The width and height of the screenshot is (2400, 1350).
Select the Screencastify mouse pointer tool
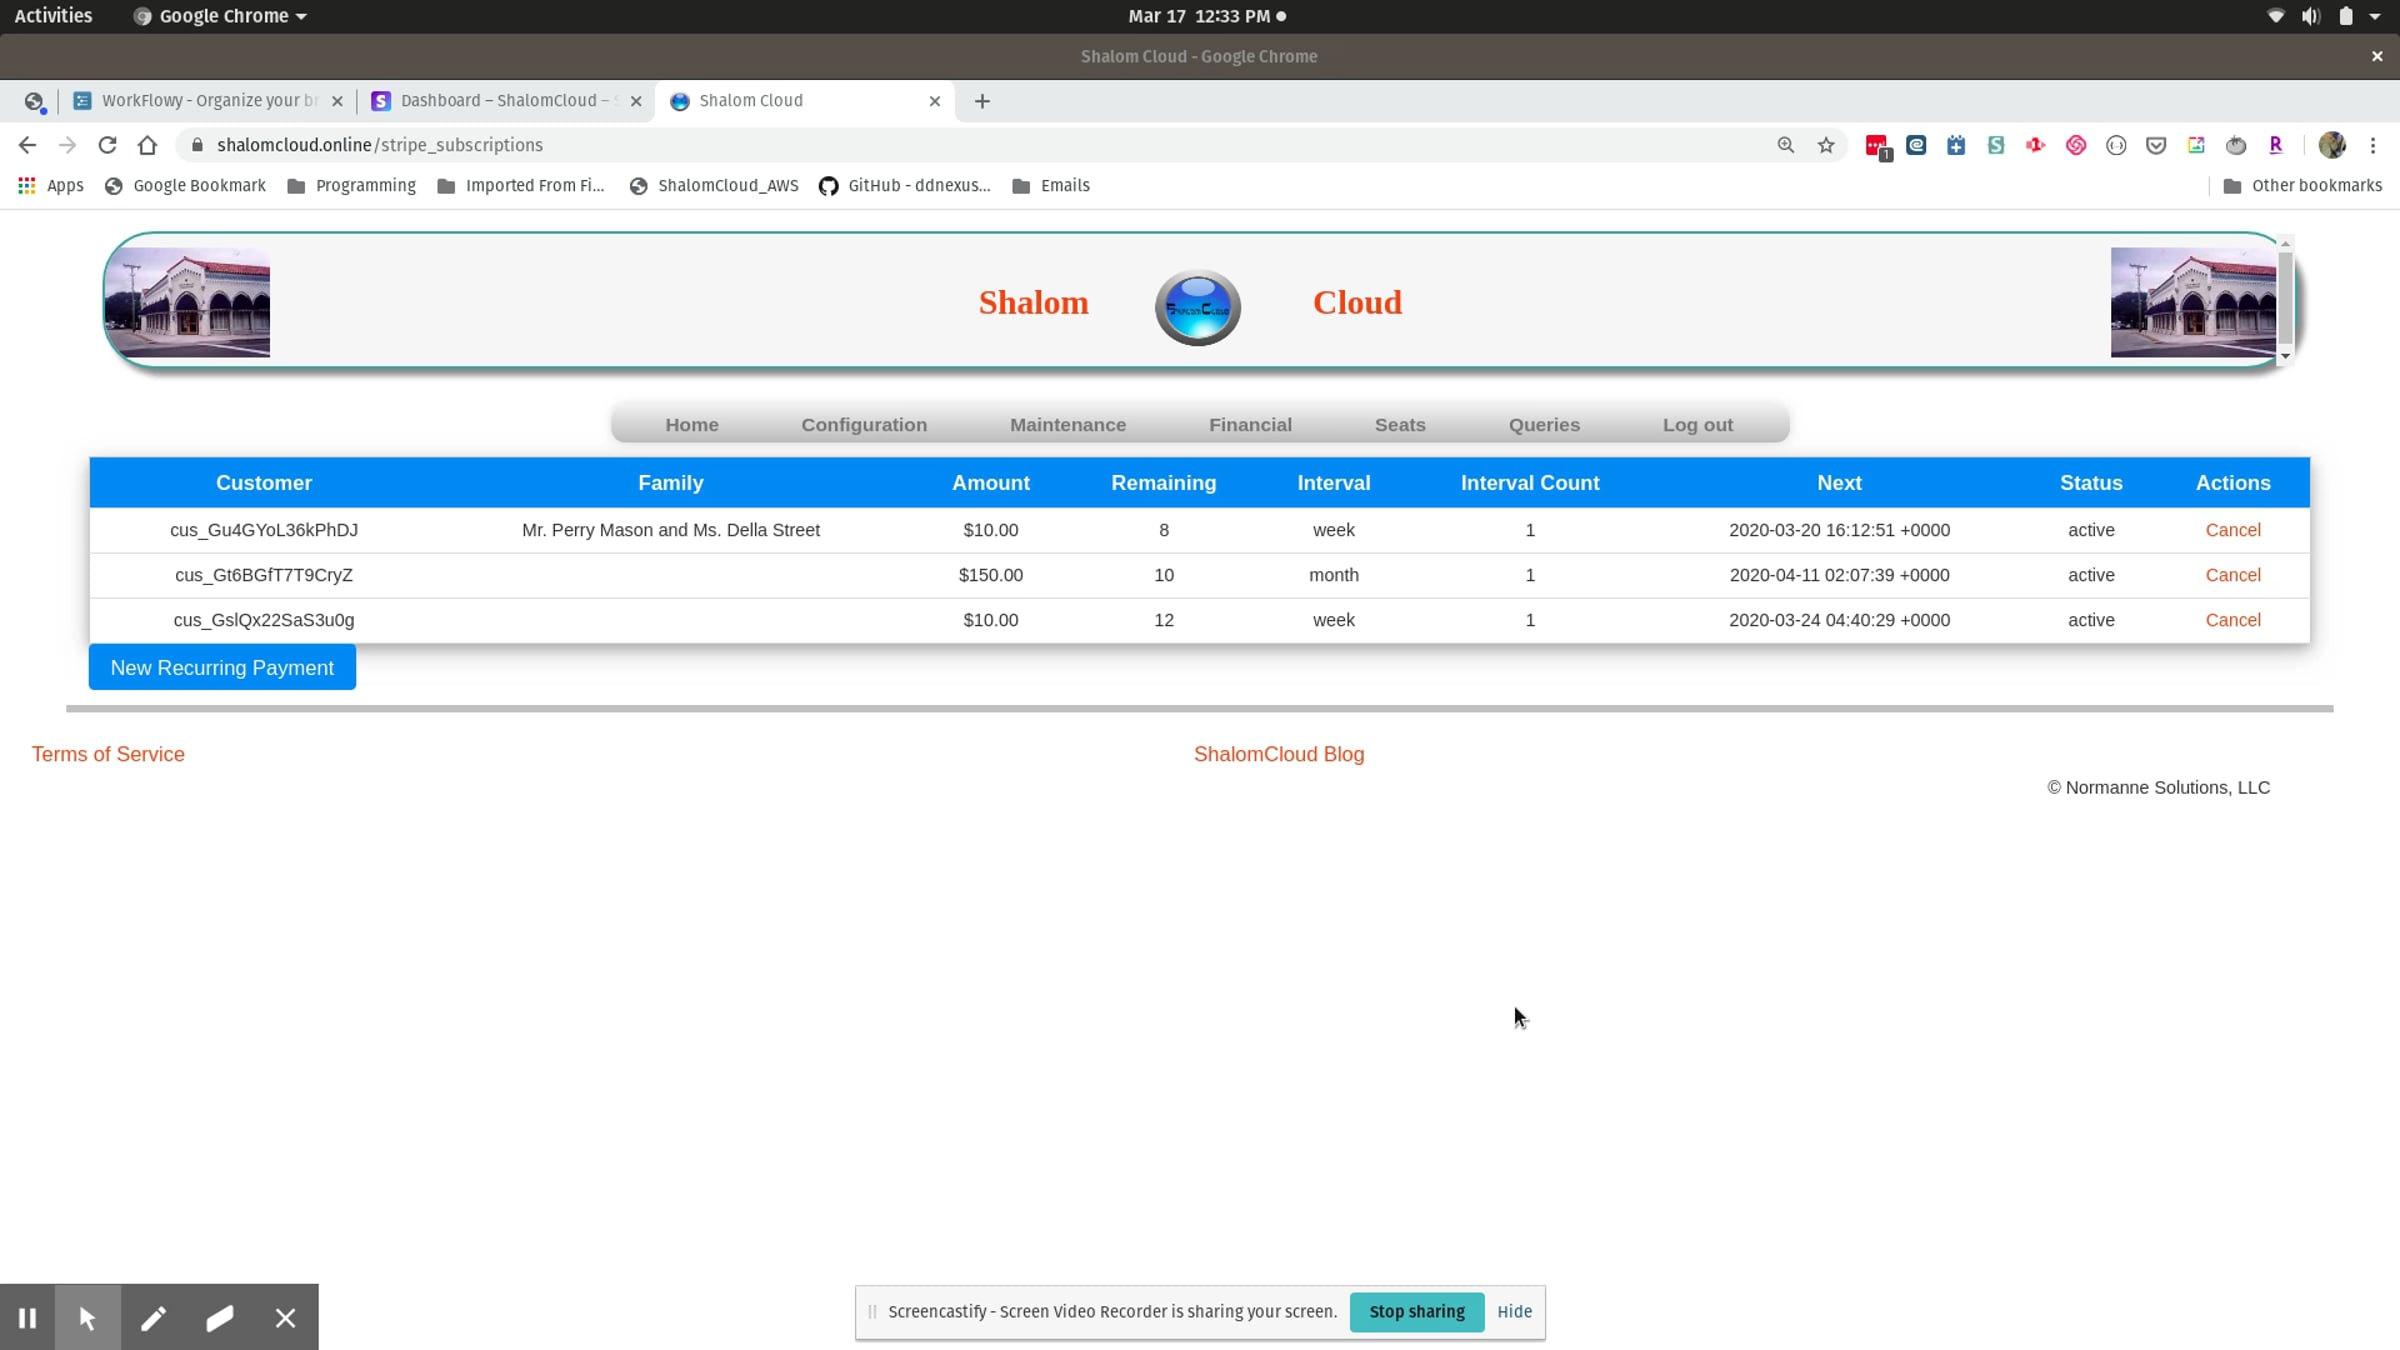(88, 1318)
